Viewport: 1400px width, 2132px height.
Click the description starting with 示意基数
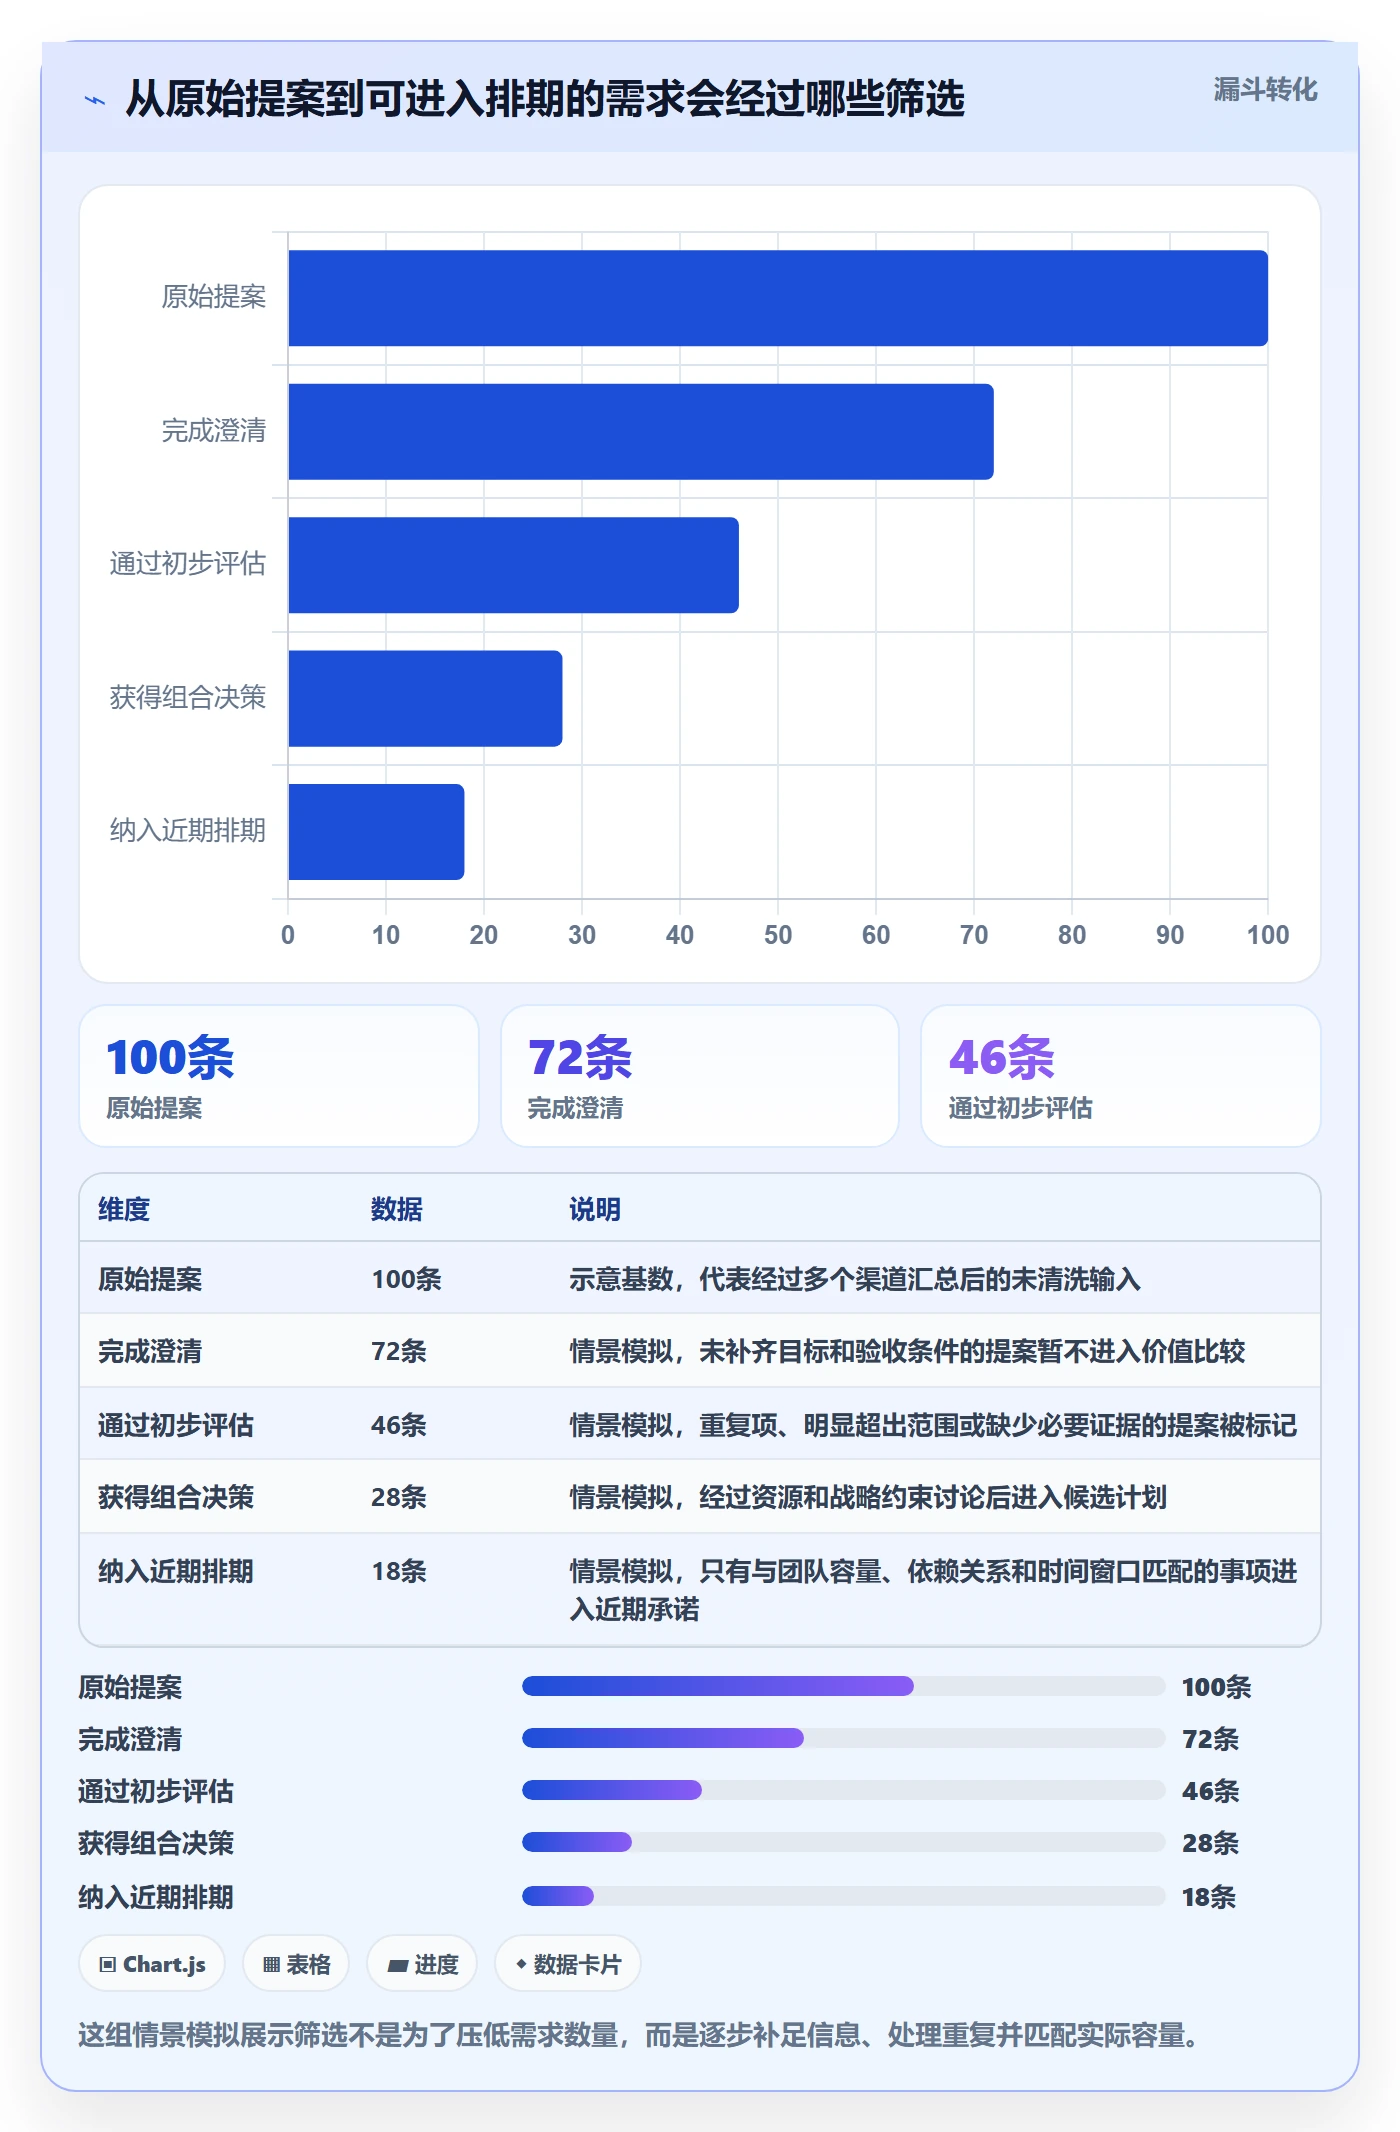point(855,1279)
